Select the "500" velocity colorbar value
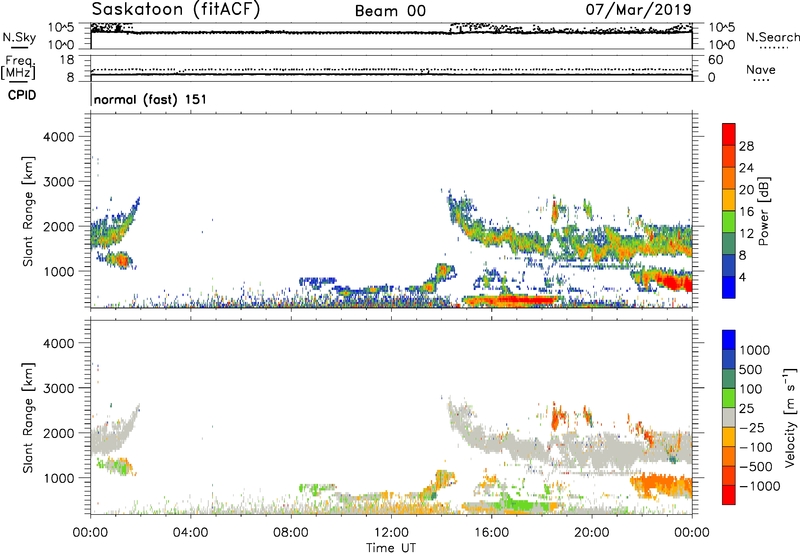800x554 pixels. point(751,370)
